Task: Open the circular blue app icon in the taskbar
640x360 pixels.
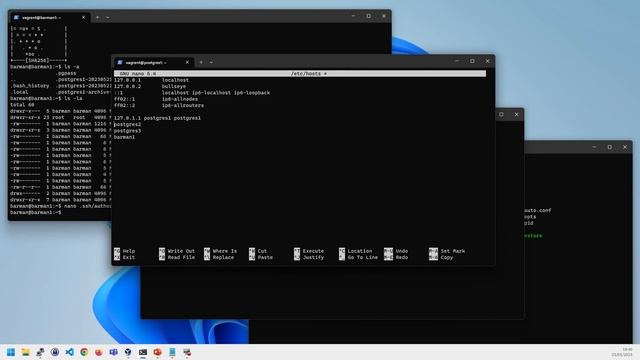Action: tap(55, 352)
